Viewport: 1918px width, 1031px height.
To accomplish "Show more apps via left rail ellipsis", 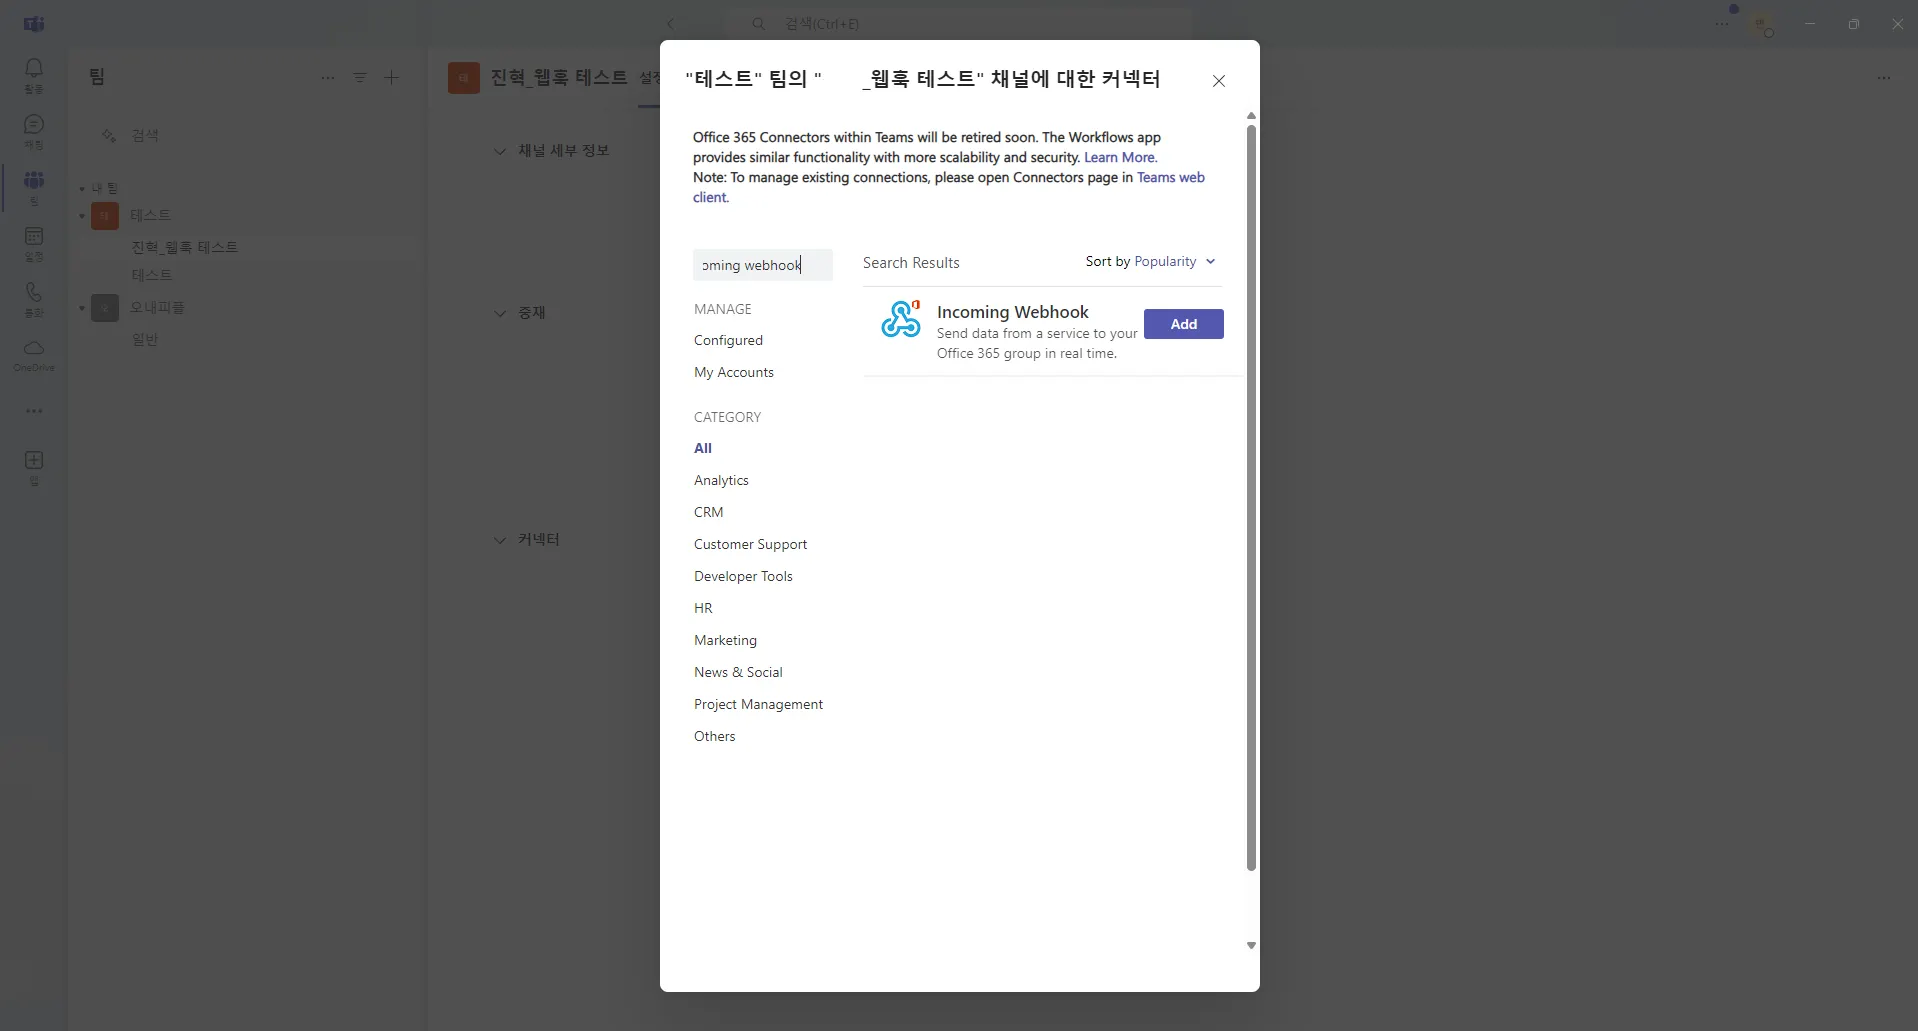I will pyautogui.click(x=34, y=411).
